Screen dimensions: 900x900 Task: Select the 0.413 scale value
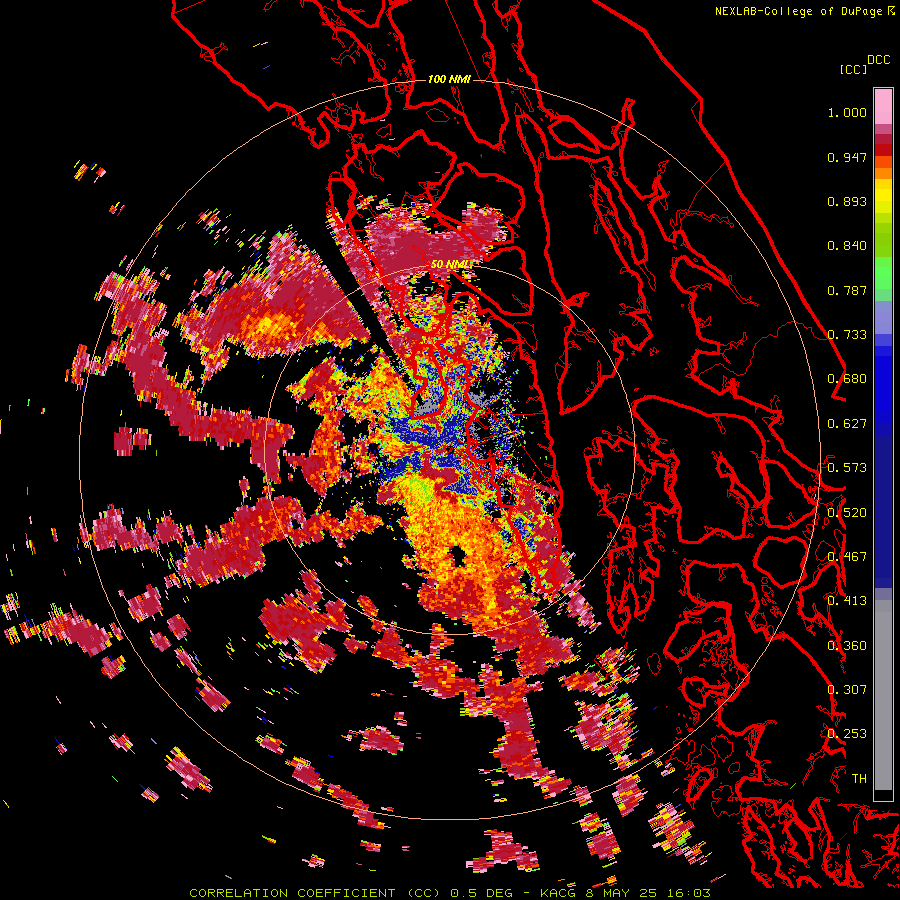[847, 601]
